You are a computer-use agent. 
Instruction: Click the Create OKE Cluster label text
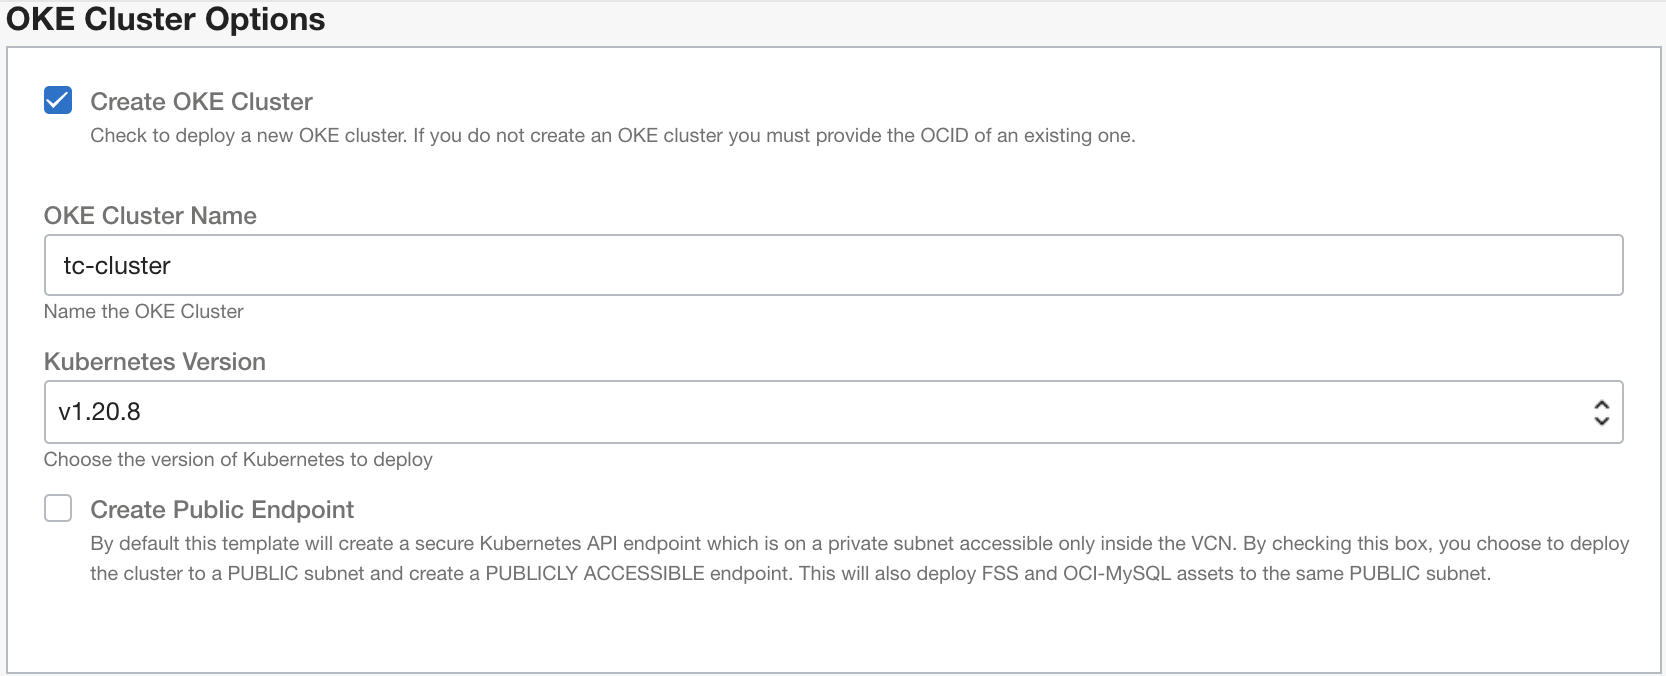click(x=201, y=102)
